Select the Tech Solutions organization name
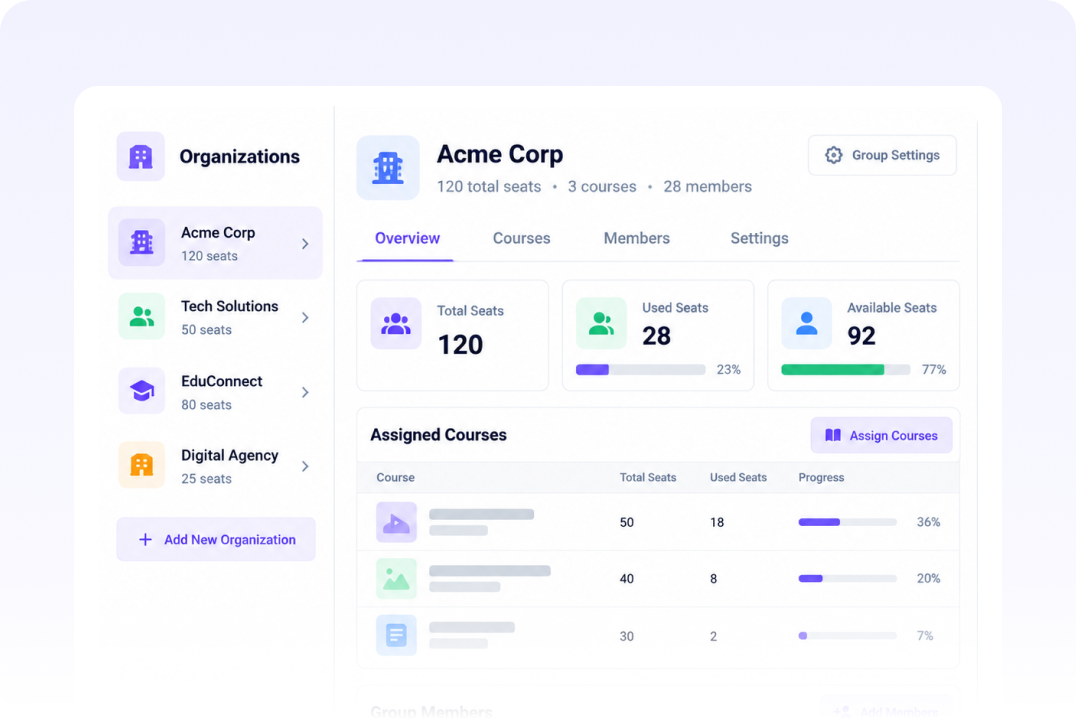1076x720 pixels. click(230, 306)
